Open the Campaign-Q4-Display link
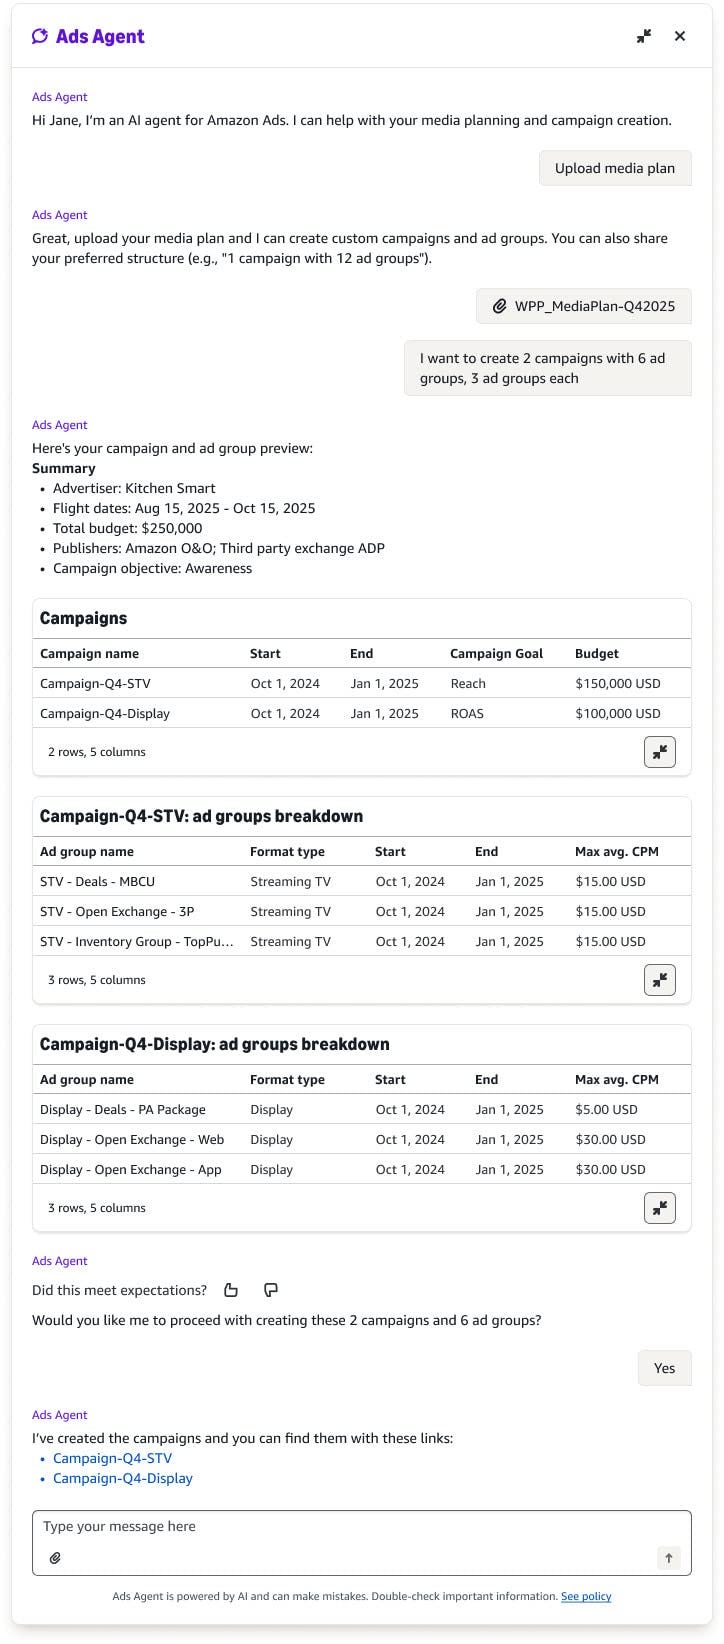Image resolution: width=724 pixels, height=1644 pixels. pyautogui.click(x=122, y=1478)
